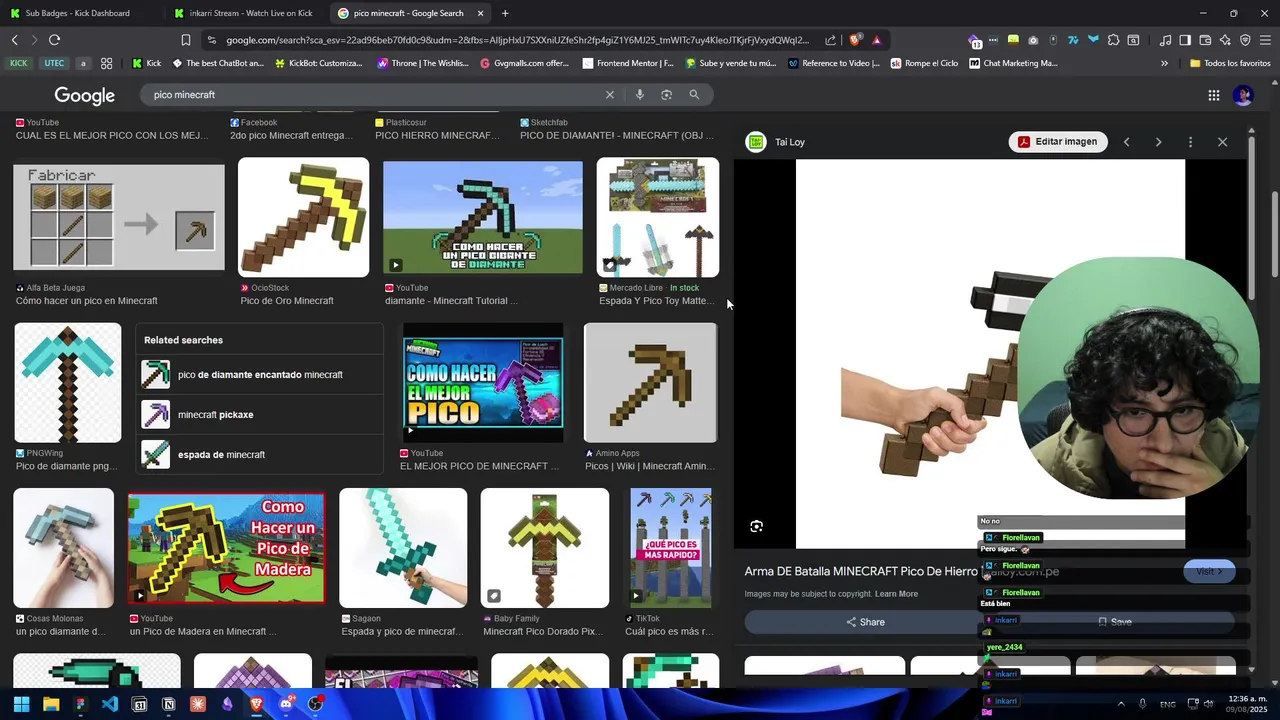
Task: Open the Espada y pico de minecraft Sagaon image
Action: [x=403, y=548]
